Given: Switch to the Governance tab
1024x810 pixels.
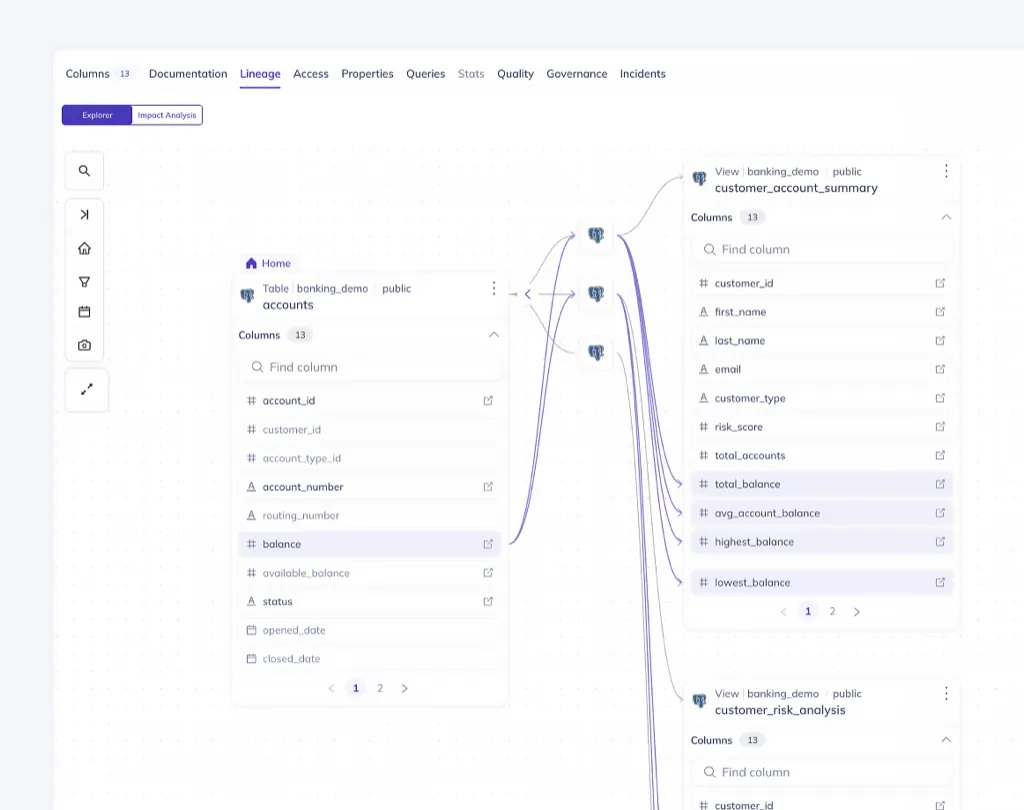Looking at the screenshot, I should tap(576, 74).
